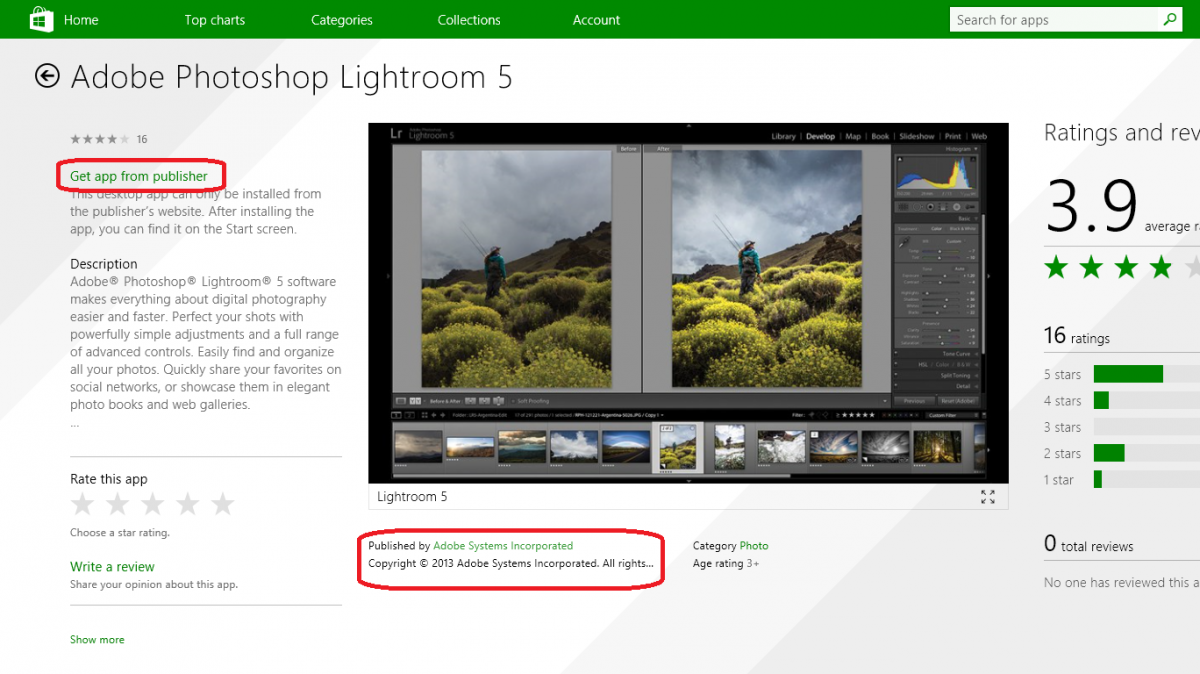Rate the app four stars
Image resolution: width=1200 pixels, height=674 pixels.
click(x=188, y=504)
